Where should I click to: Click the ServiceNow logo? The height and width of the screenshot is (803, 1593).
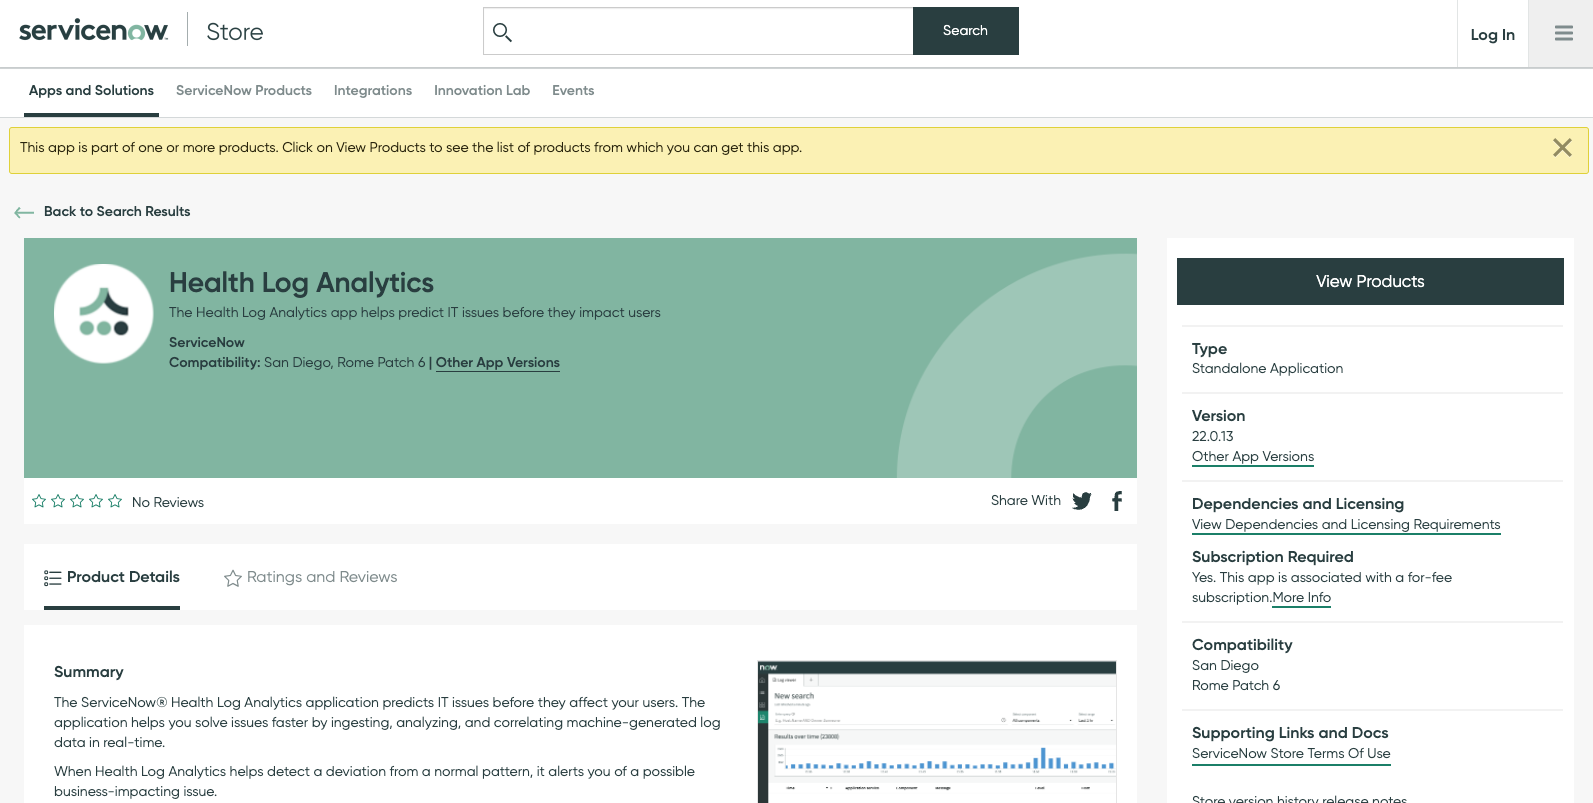pyautogui.click(x=94, y=31)
